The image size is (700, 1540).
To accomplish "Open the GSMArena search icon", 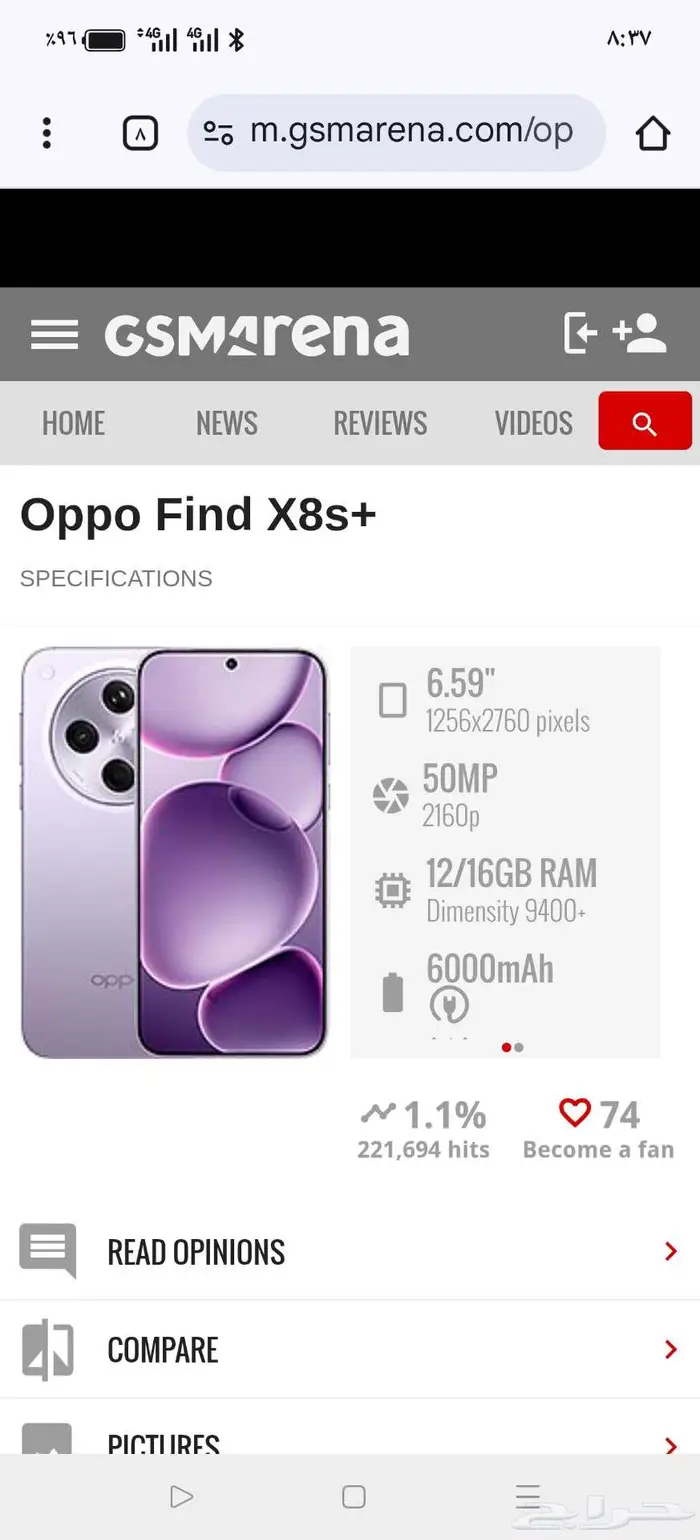I will (645, 421).
